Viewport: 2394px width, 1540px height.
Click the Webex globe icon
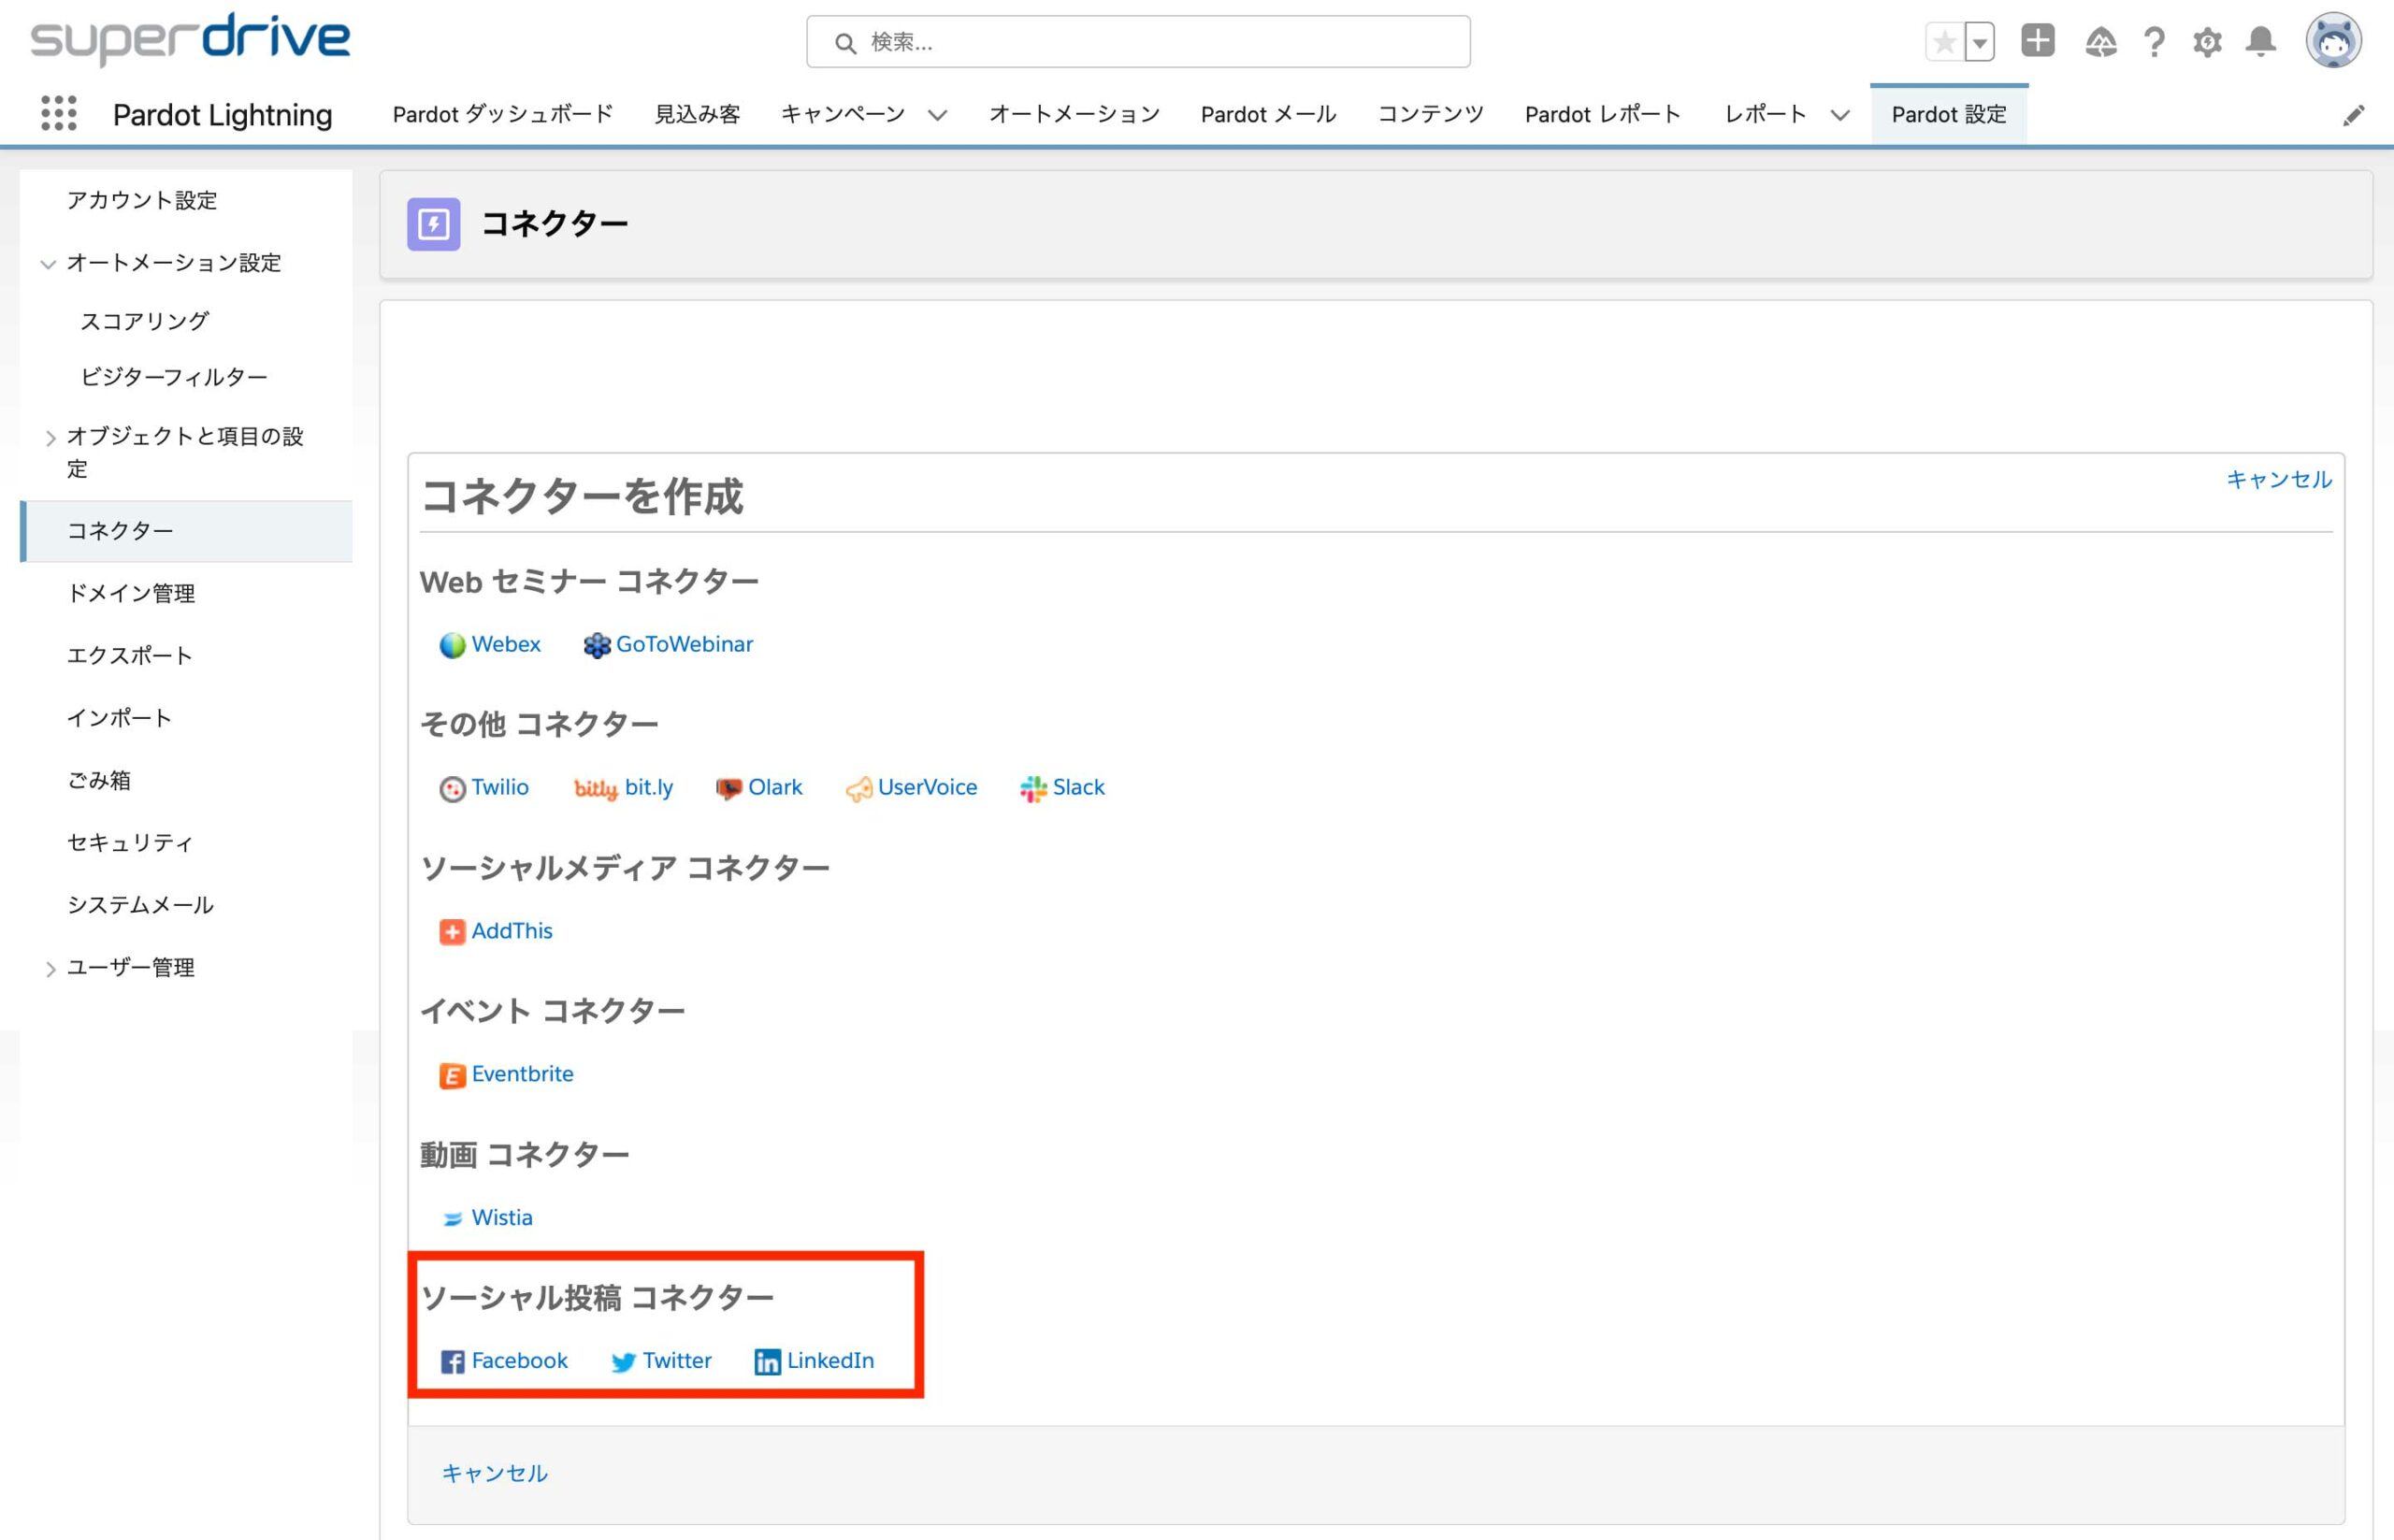(x=452, y=646)
